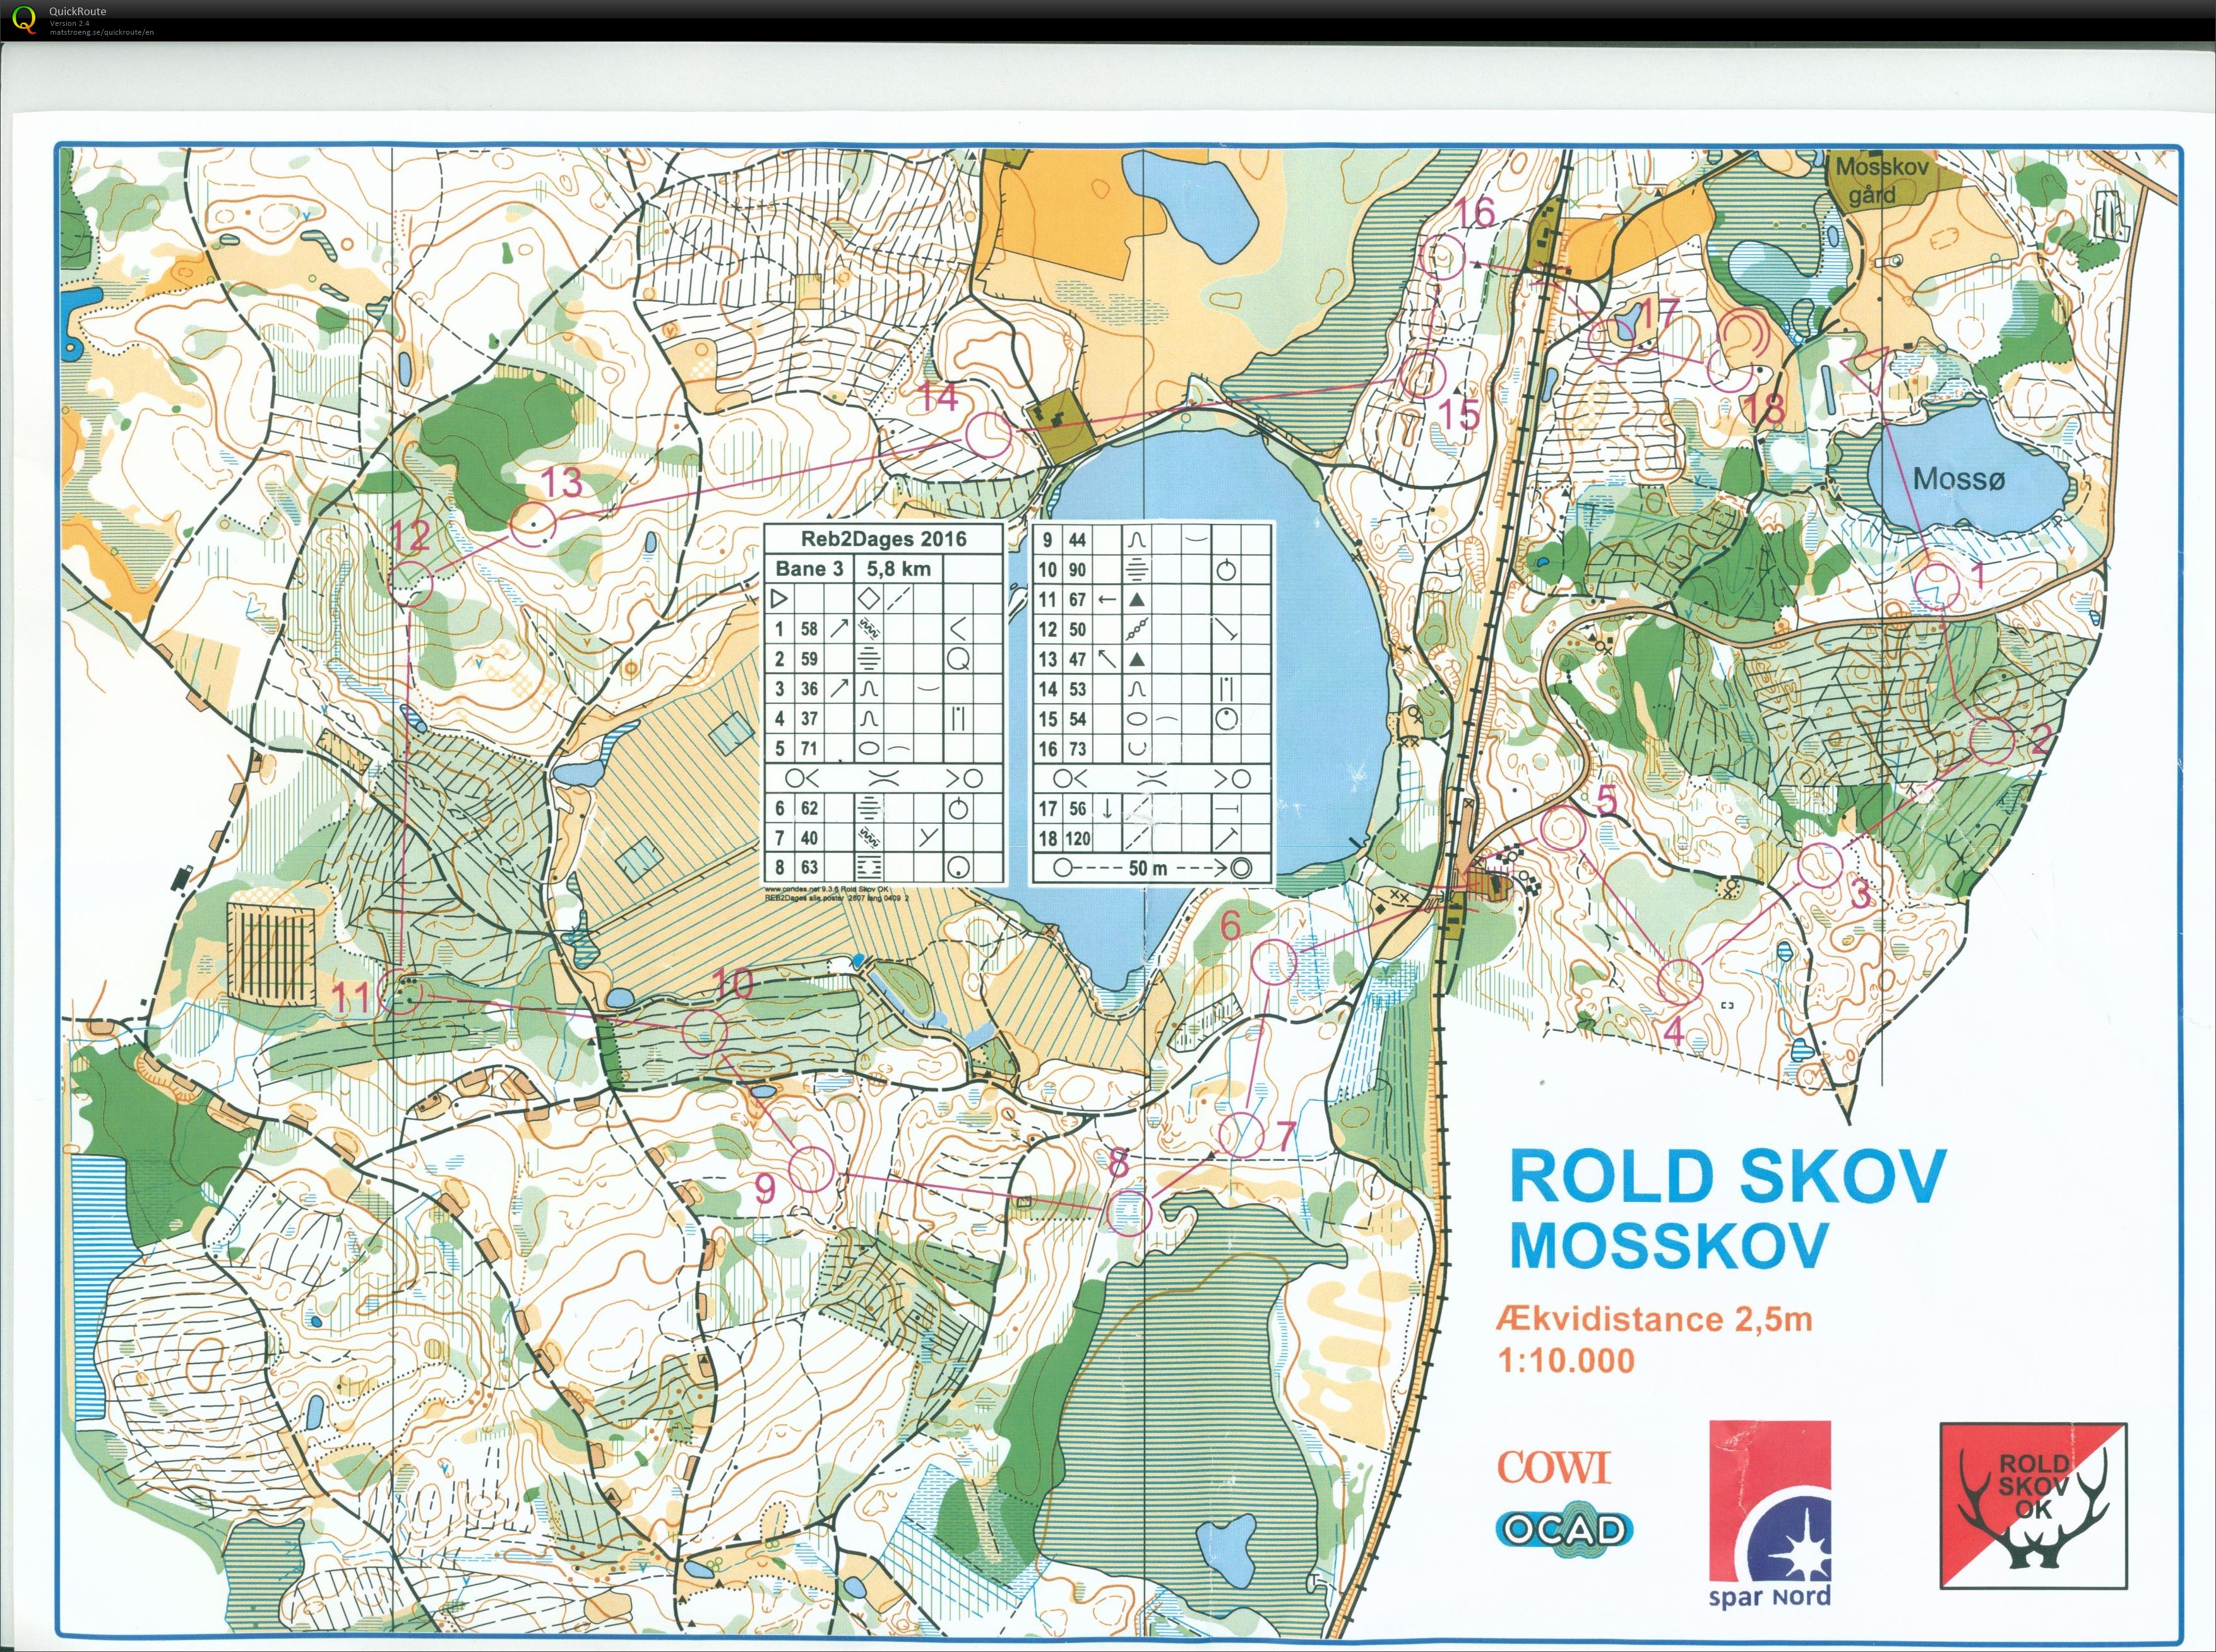
Task: Click the Y junction symbol in row 7
Action: (929, 837)
